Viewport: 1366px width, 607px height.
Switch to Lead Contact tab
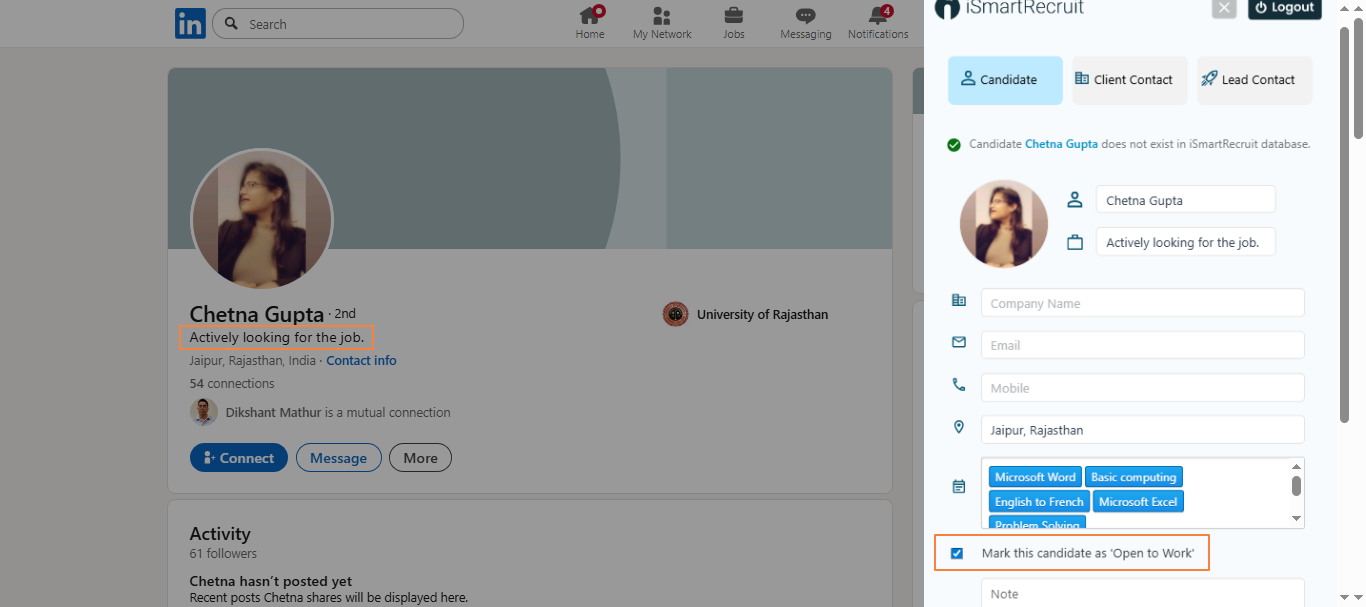click(1254, 80)
